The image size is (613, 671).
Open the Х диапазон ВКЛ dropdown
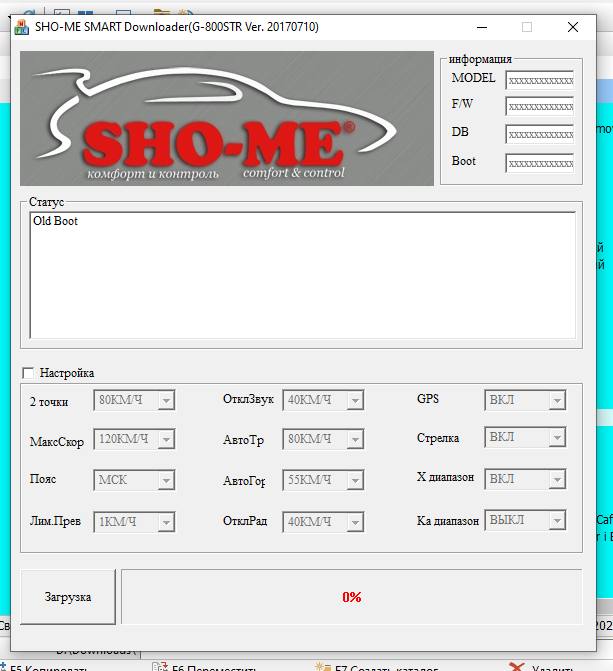coord(525,479)
